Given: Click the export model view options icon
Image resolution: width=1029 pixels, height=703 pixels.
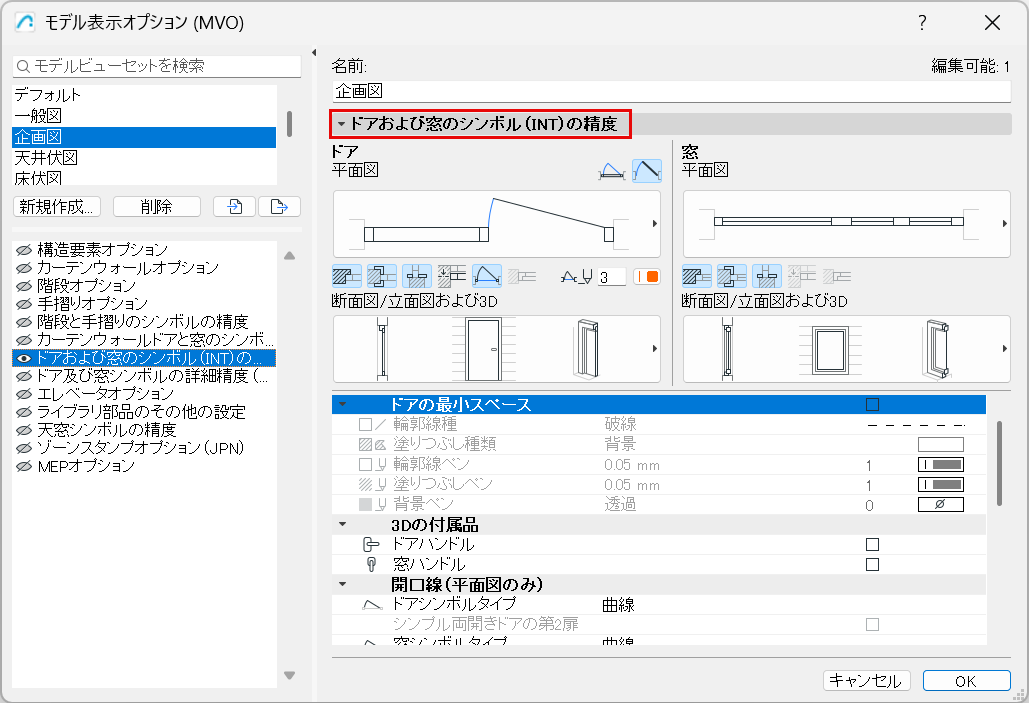Looking at the screenshot, I should [x=280, y=207].
